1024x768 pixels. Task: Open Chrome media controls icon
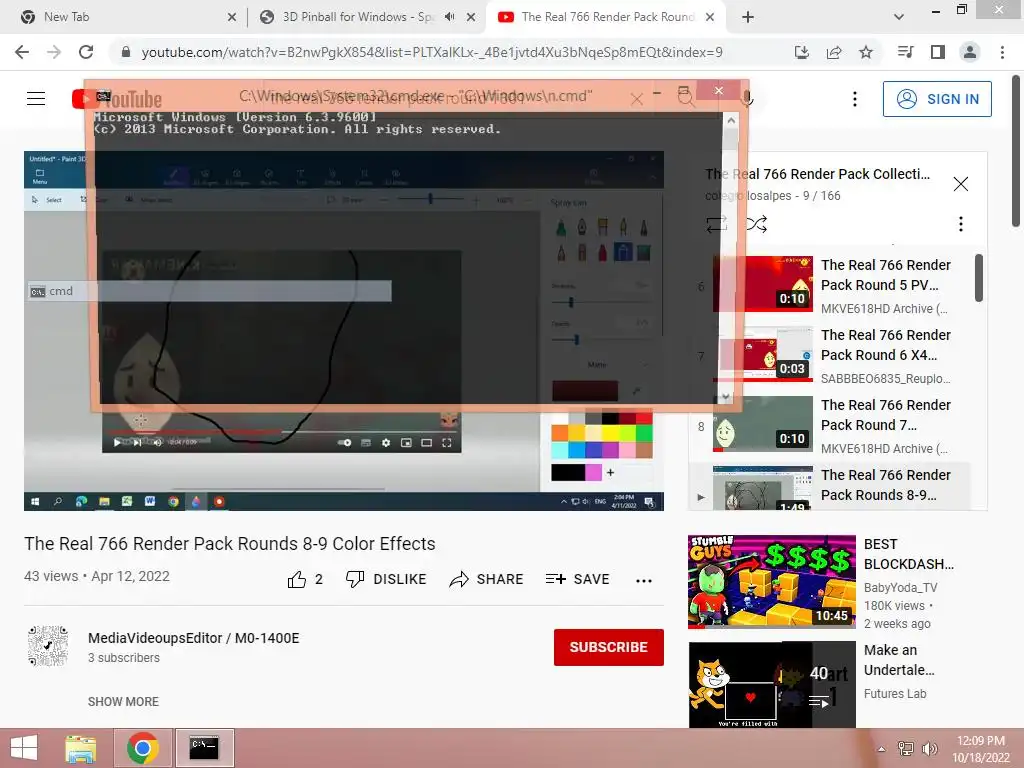(x=906, y=52)
